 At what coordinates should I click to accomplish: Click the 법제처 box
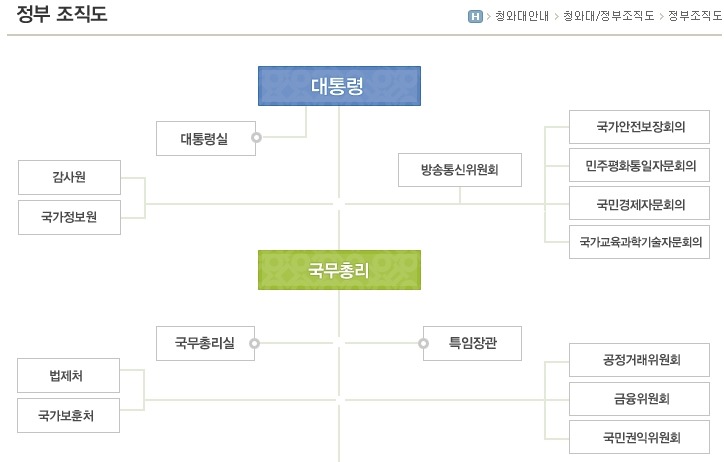[69, 376]
